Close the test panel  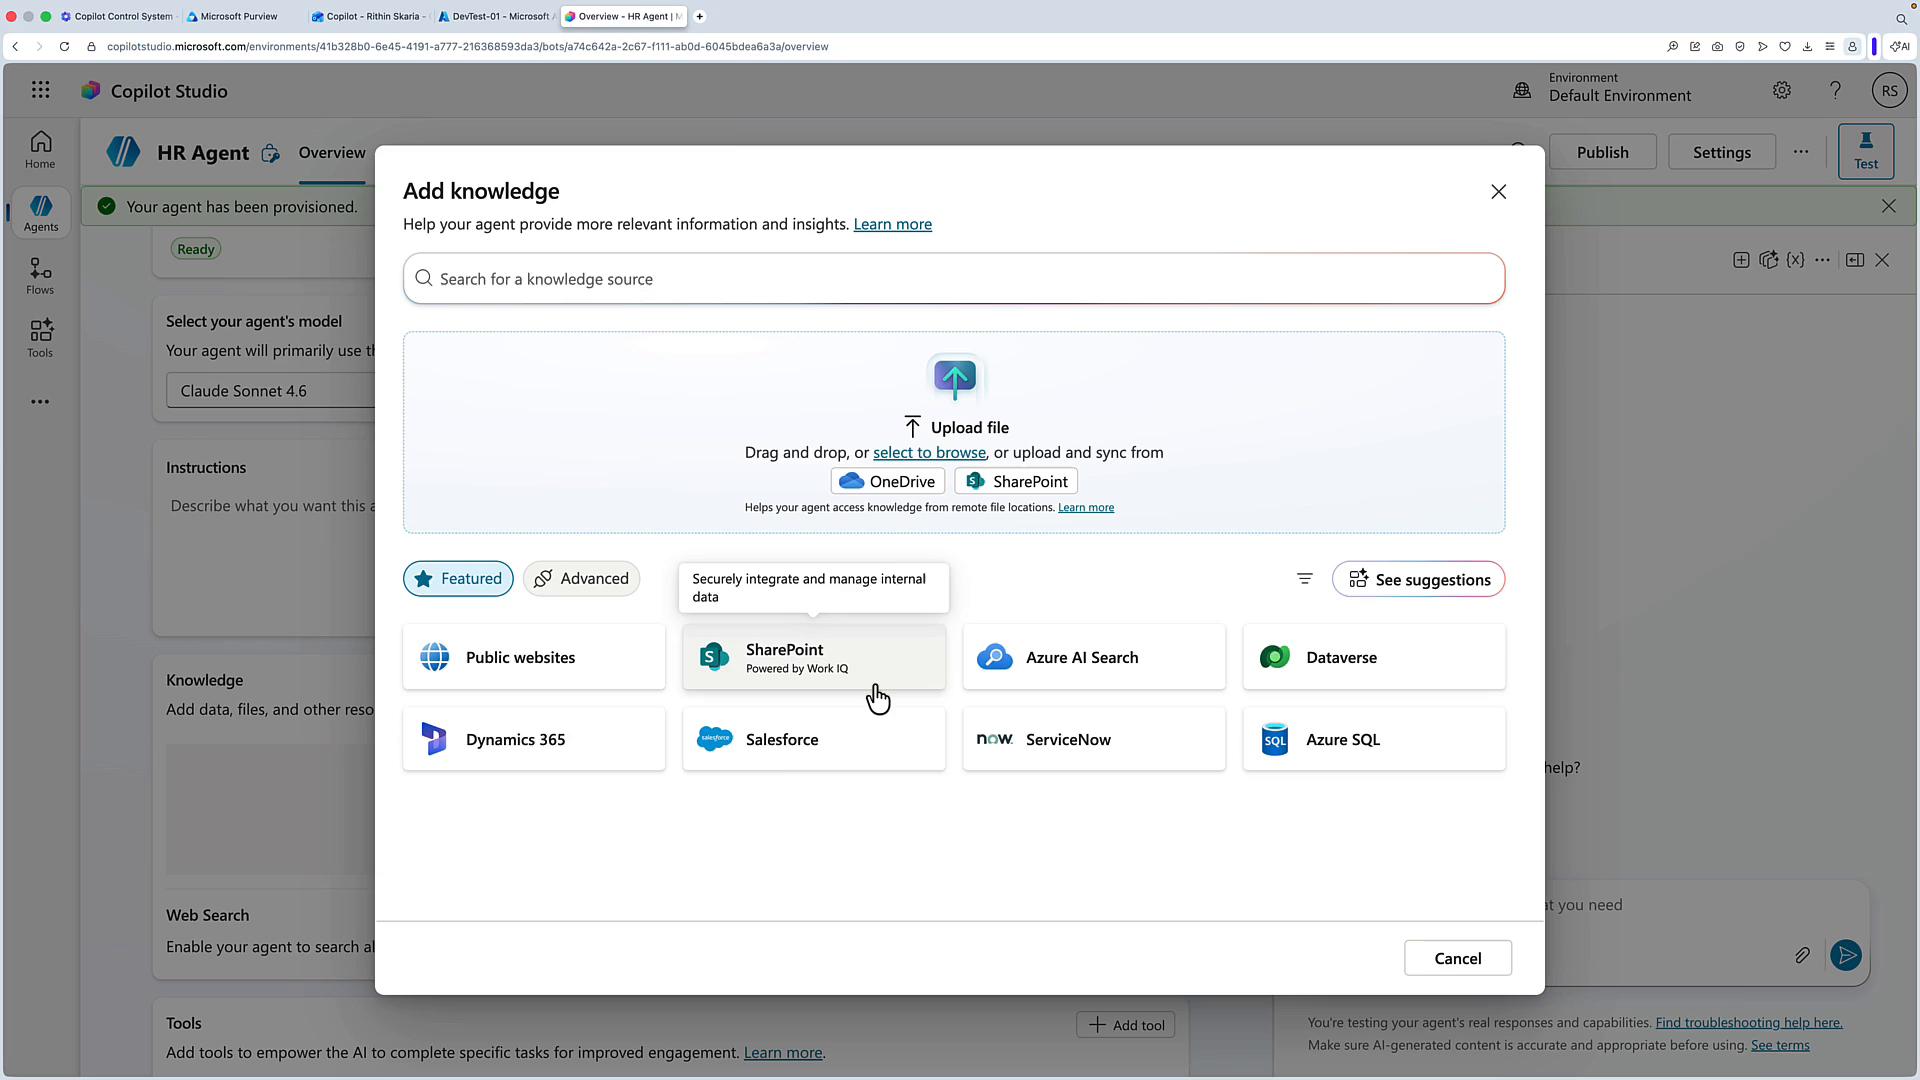(1882, 260)
